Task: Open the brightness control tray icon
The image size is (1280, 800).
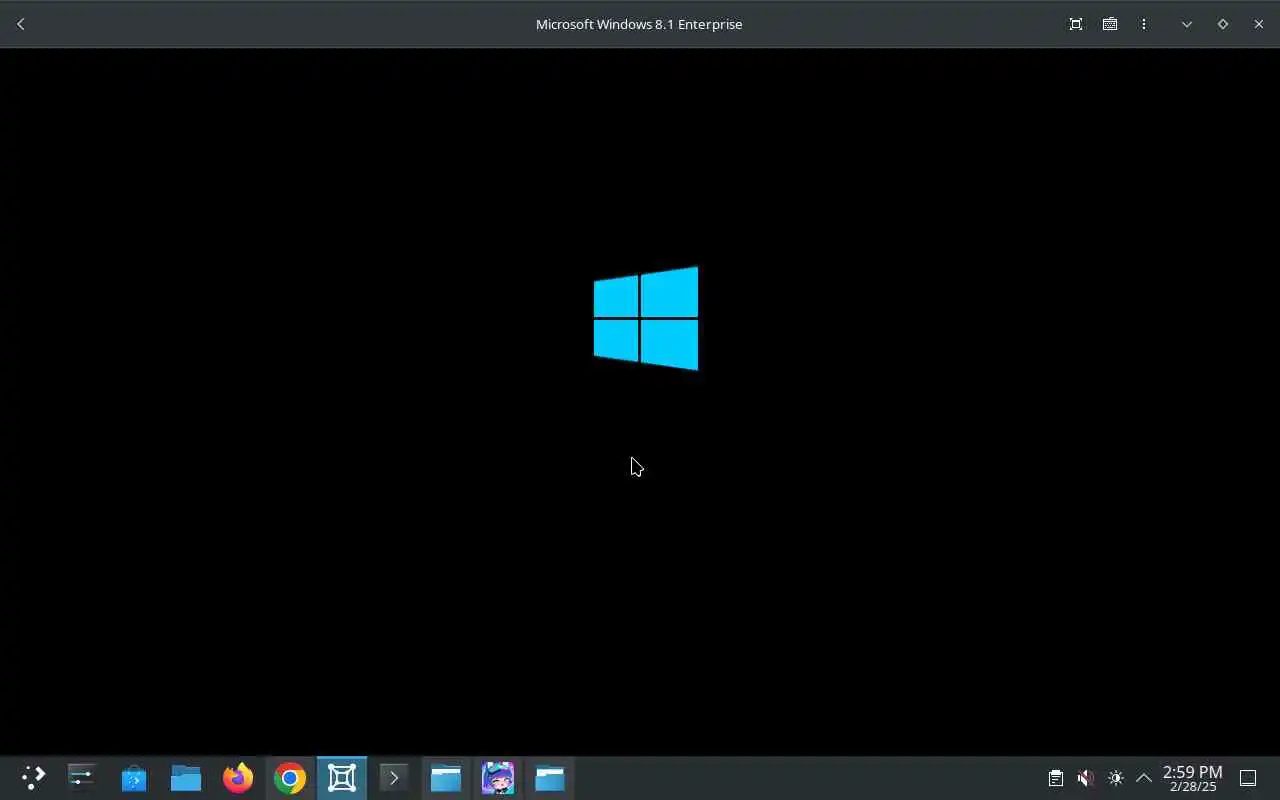Action: click(1116, 778)
